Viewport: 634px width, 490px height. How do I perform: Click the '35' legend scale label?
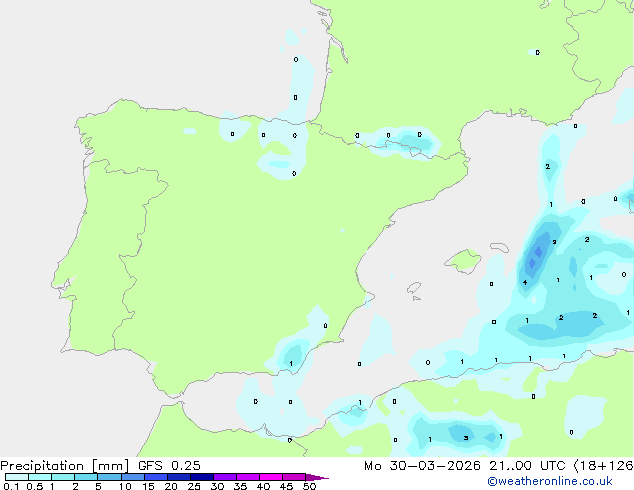[x=240, y=486]
